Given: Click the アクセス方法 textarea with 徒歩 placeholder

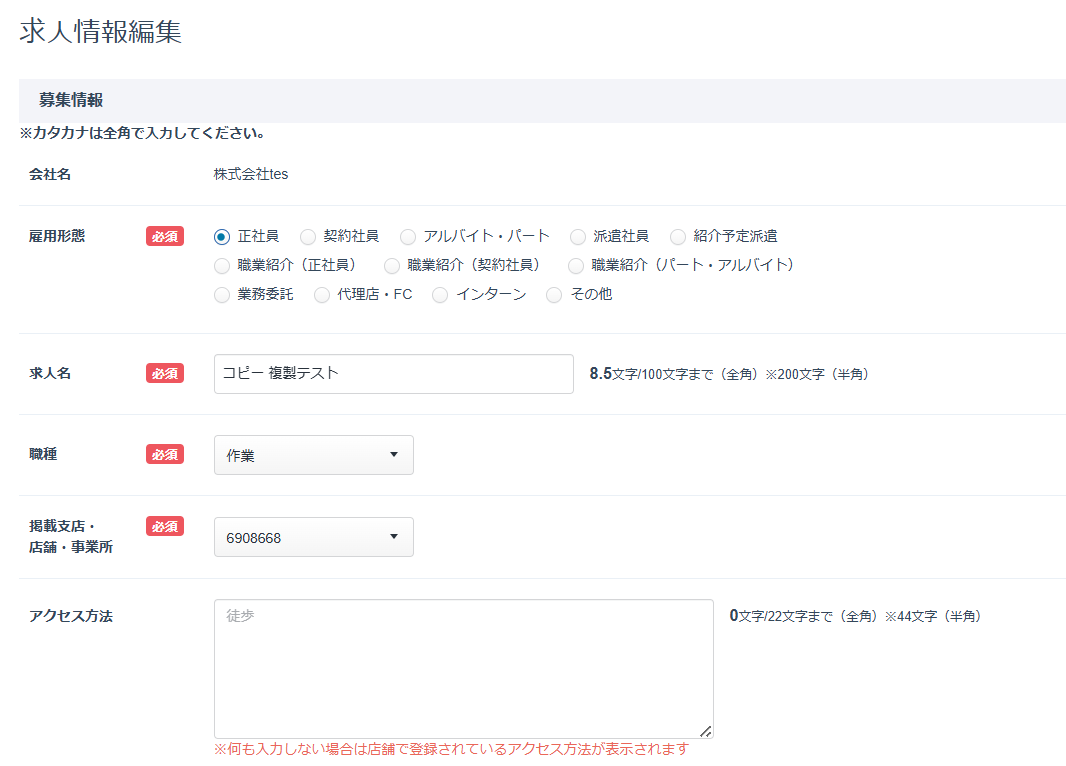Looking at the screenshot, I should coord(462,667).
